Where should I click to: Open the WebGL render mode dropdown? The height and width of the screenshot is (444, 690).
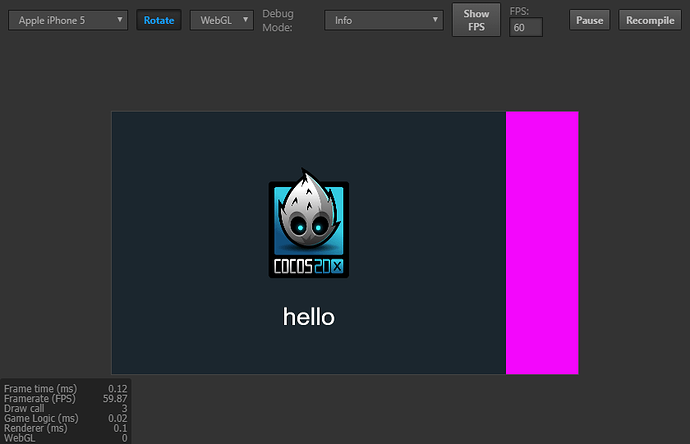click(x=222, y=20)
